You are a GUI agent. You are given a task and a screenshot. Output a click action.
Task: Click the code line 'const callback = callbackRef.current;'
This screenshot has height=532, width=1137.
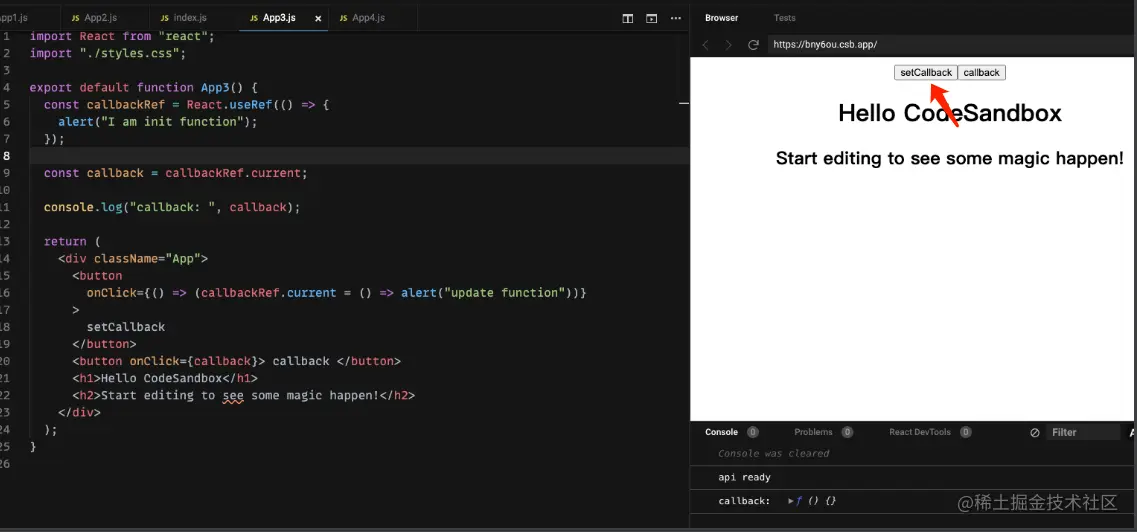click(x=175, y=173)
